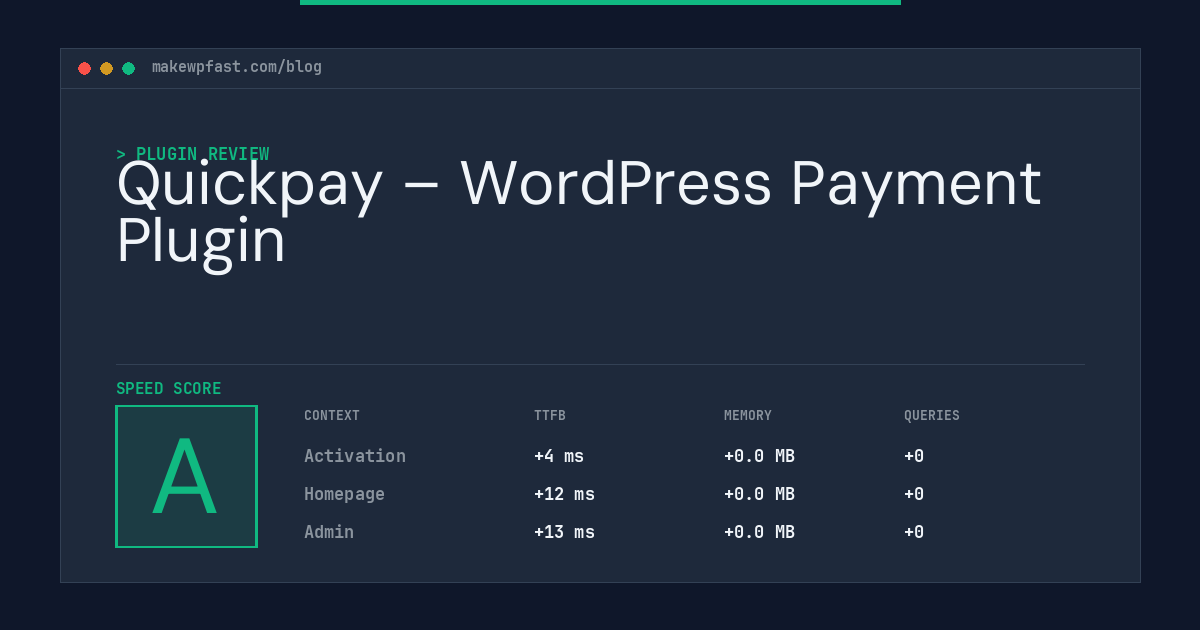Click the grade 'A' score box
1200x630 pixels.
pos(186,476)
